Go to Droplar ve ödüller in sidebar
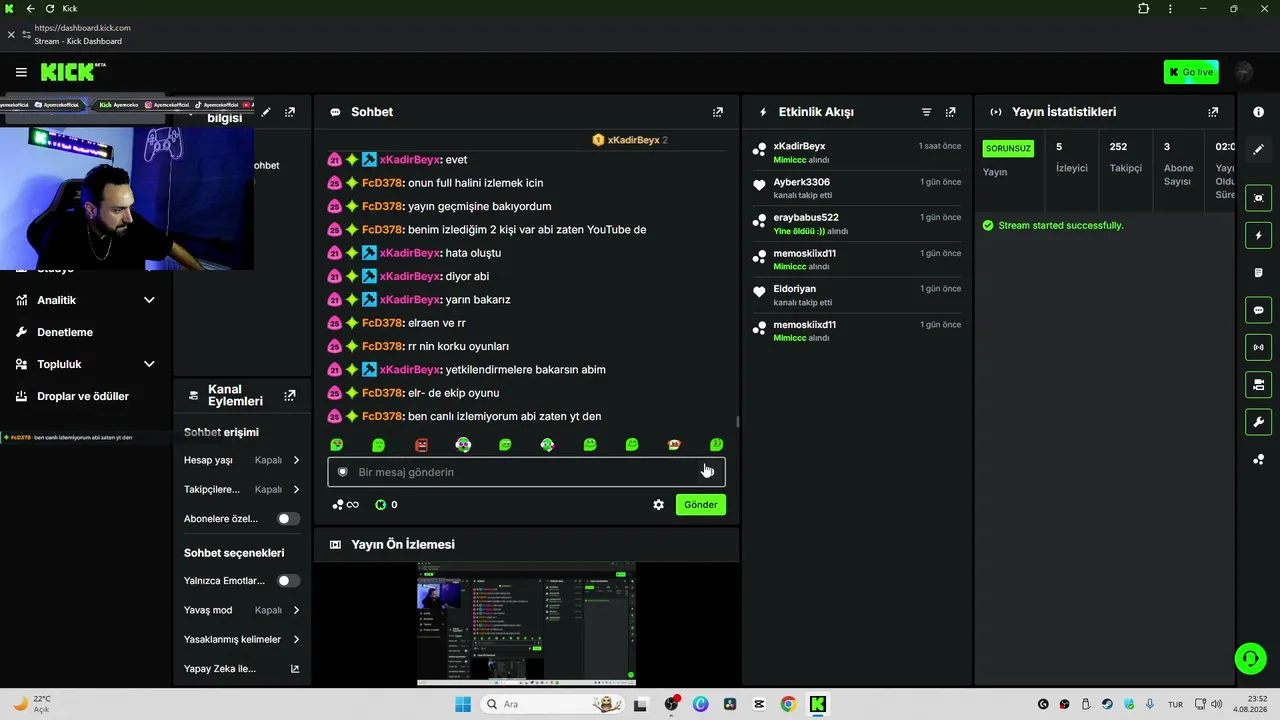 83,396
